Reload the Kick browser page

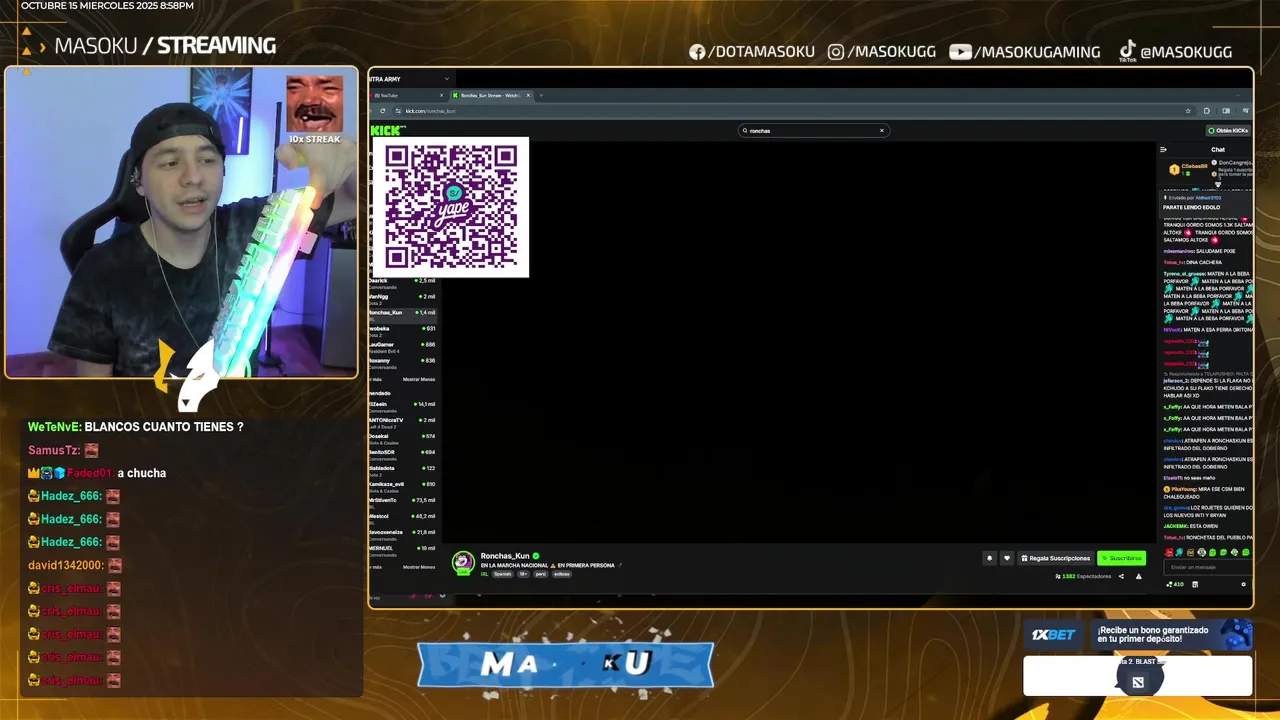(382, 111)
